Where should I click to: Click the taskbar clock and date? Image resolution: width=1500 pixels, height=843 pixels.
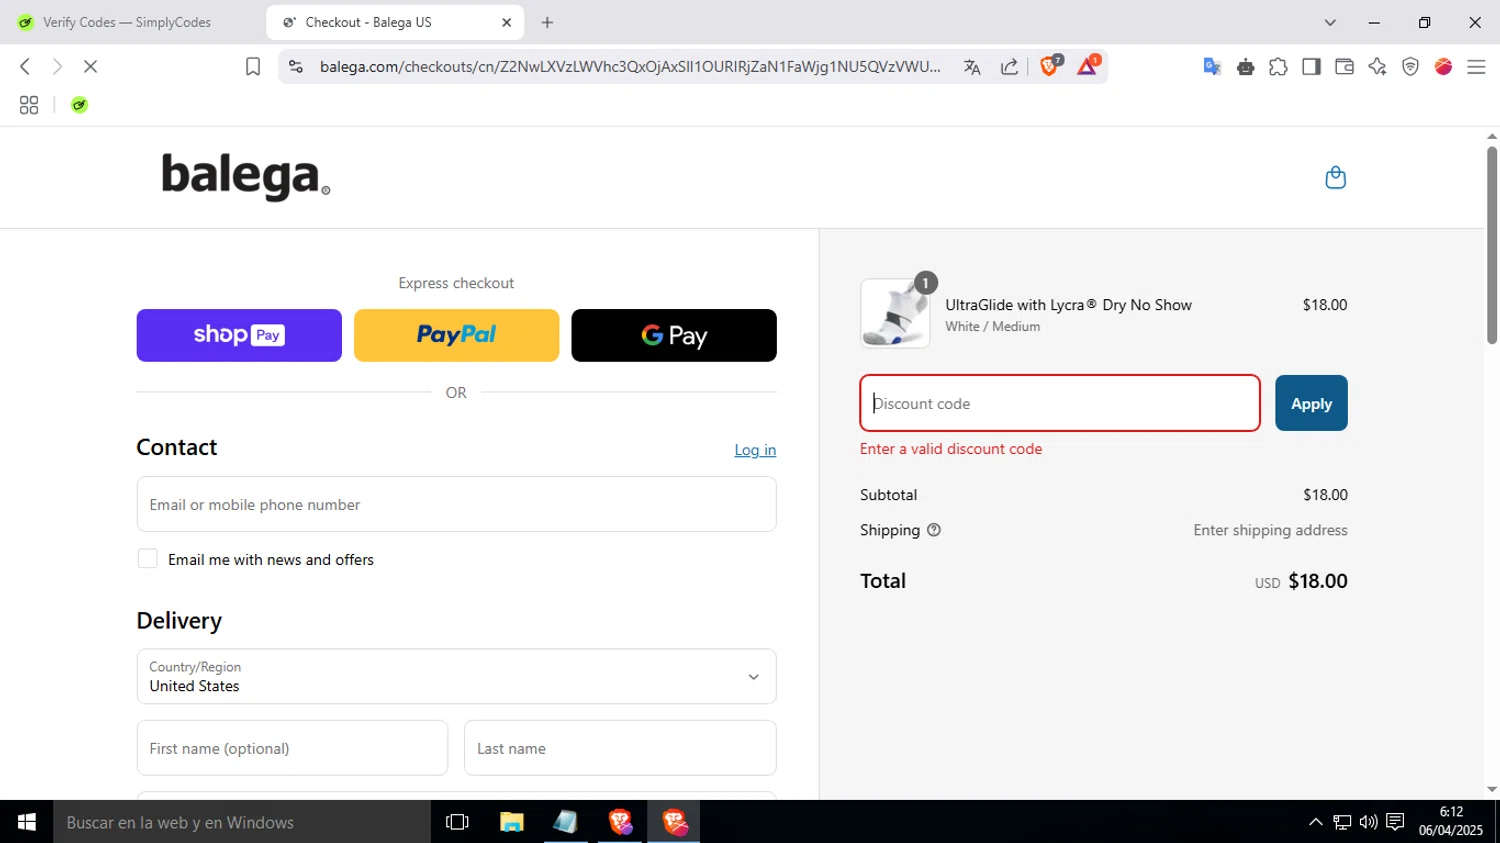click(1451, 822)
